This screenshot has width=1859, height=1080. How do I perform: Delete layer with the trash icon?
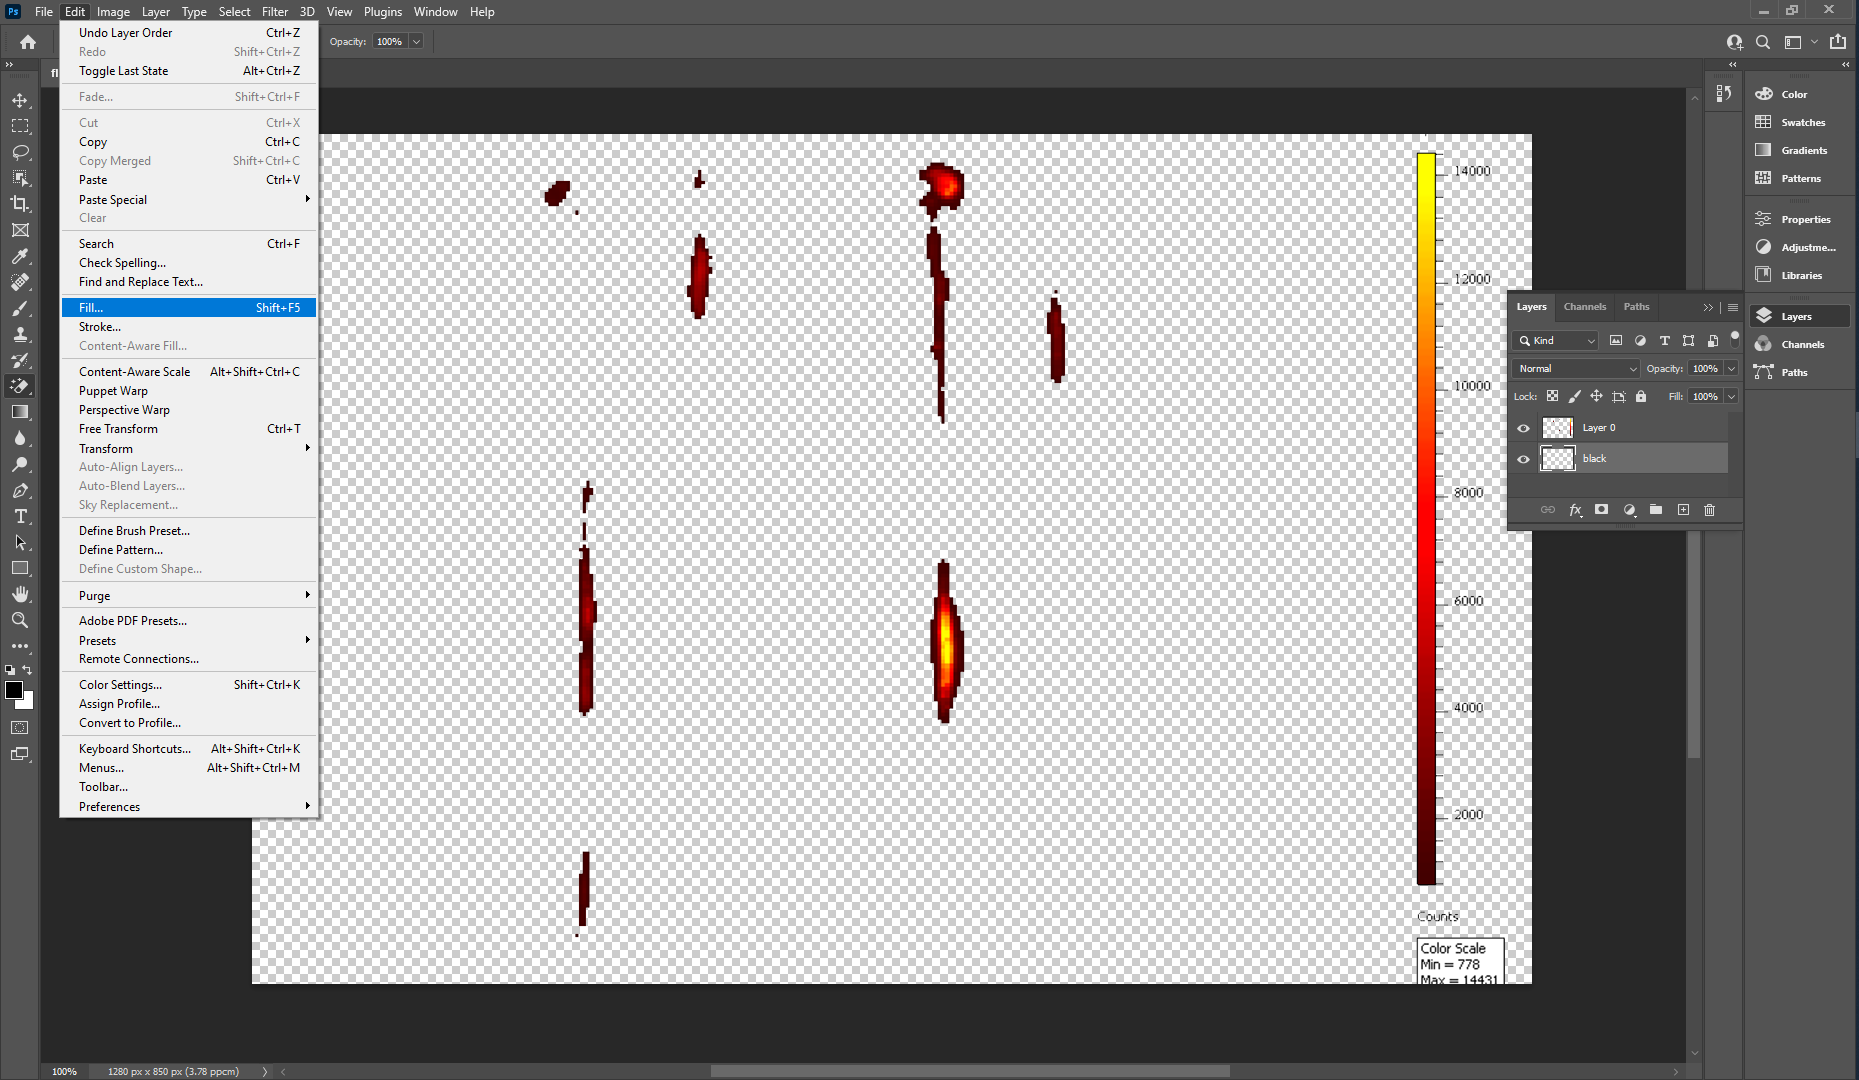(1709, 510)
